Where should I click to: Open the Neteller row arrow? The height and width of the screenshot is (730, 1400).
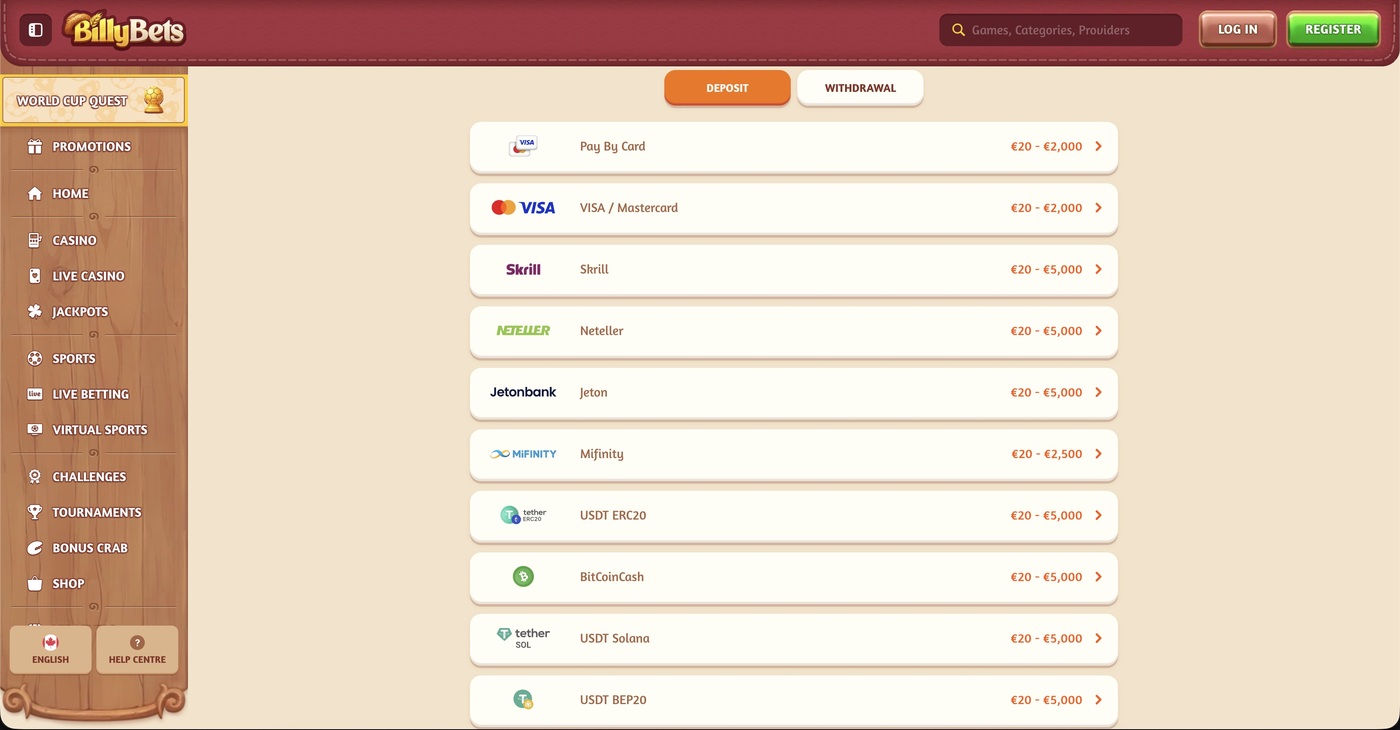coord(1098,331)
